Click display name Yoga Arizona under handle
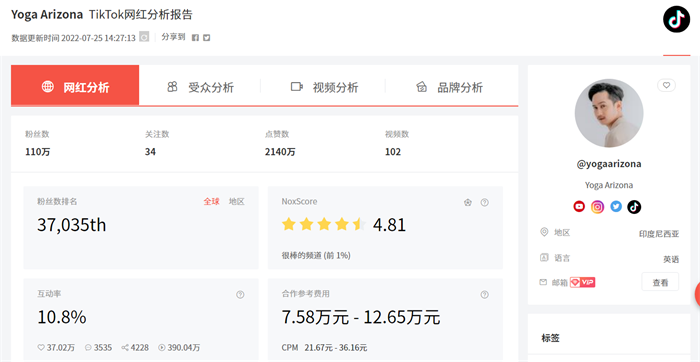 pos(609,185)
